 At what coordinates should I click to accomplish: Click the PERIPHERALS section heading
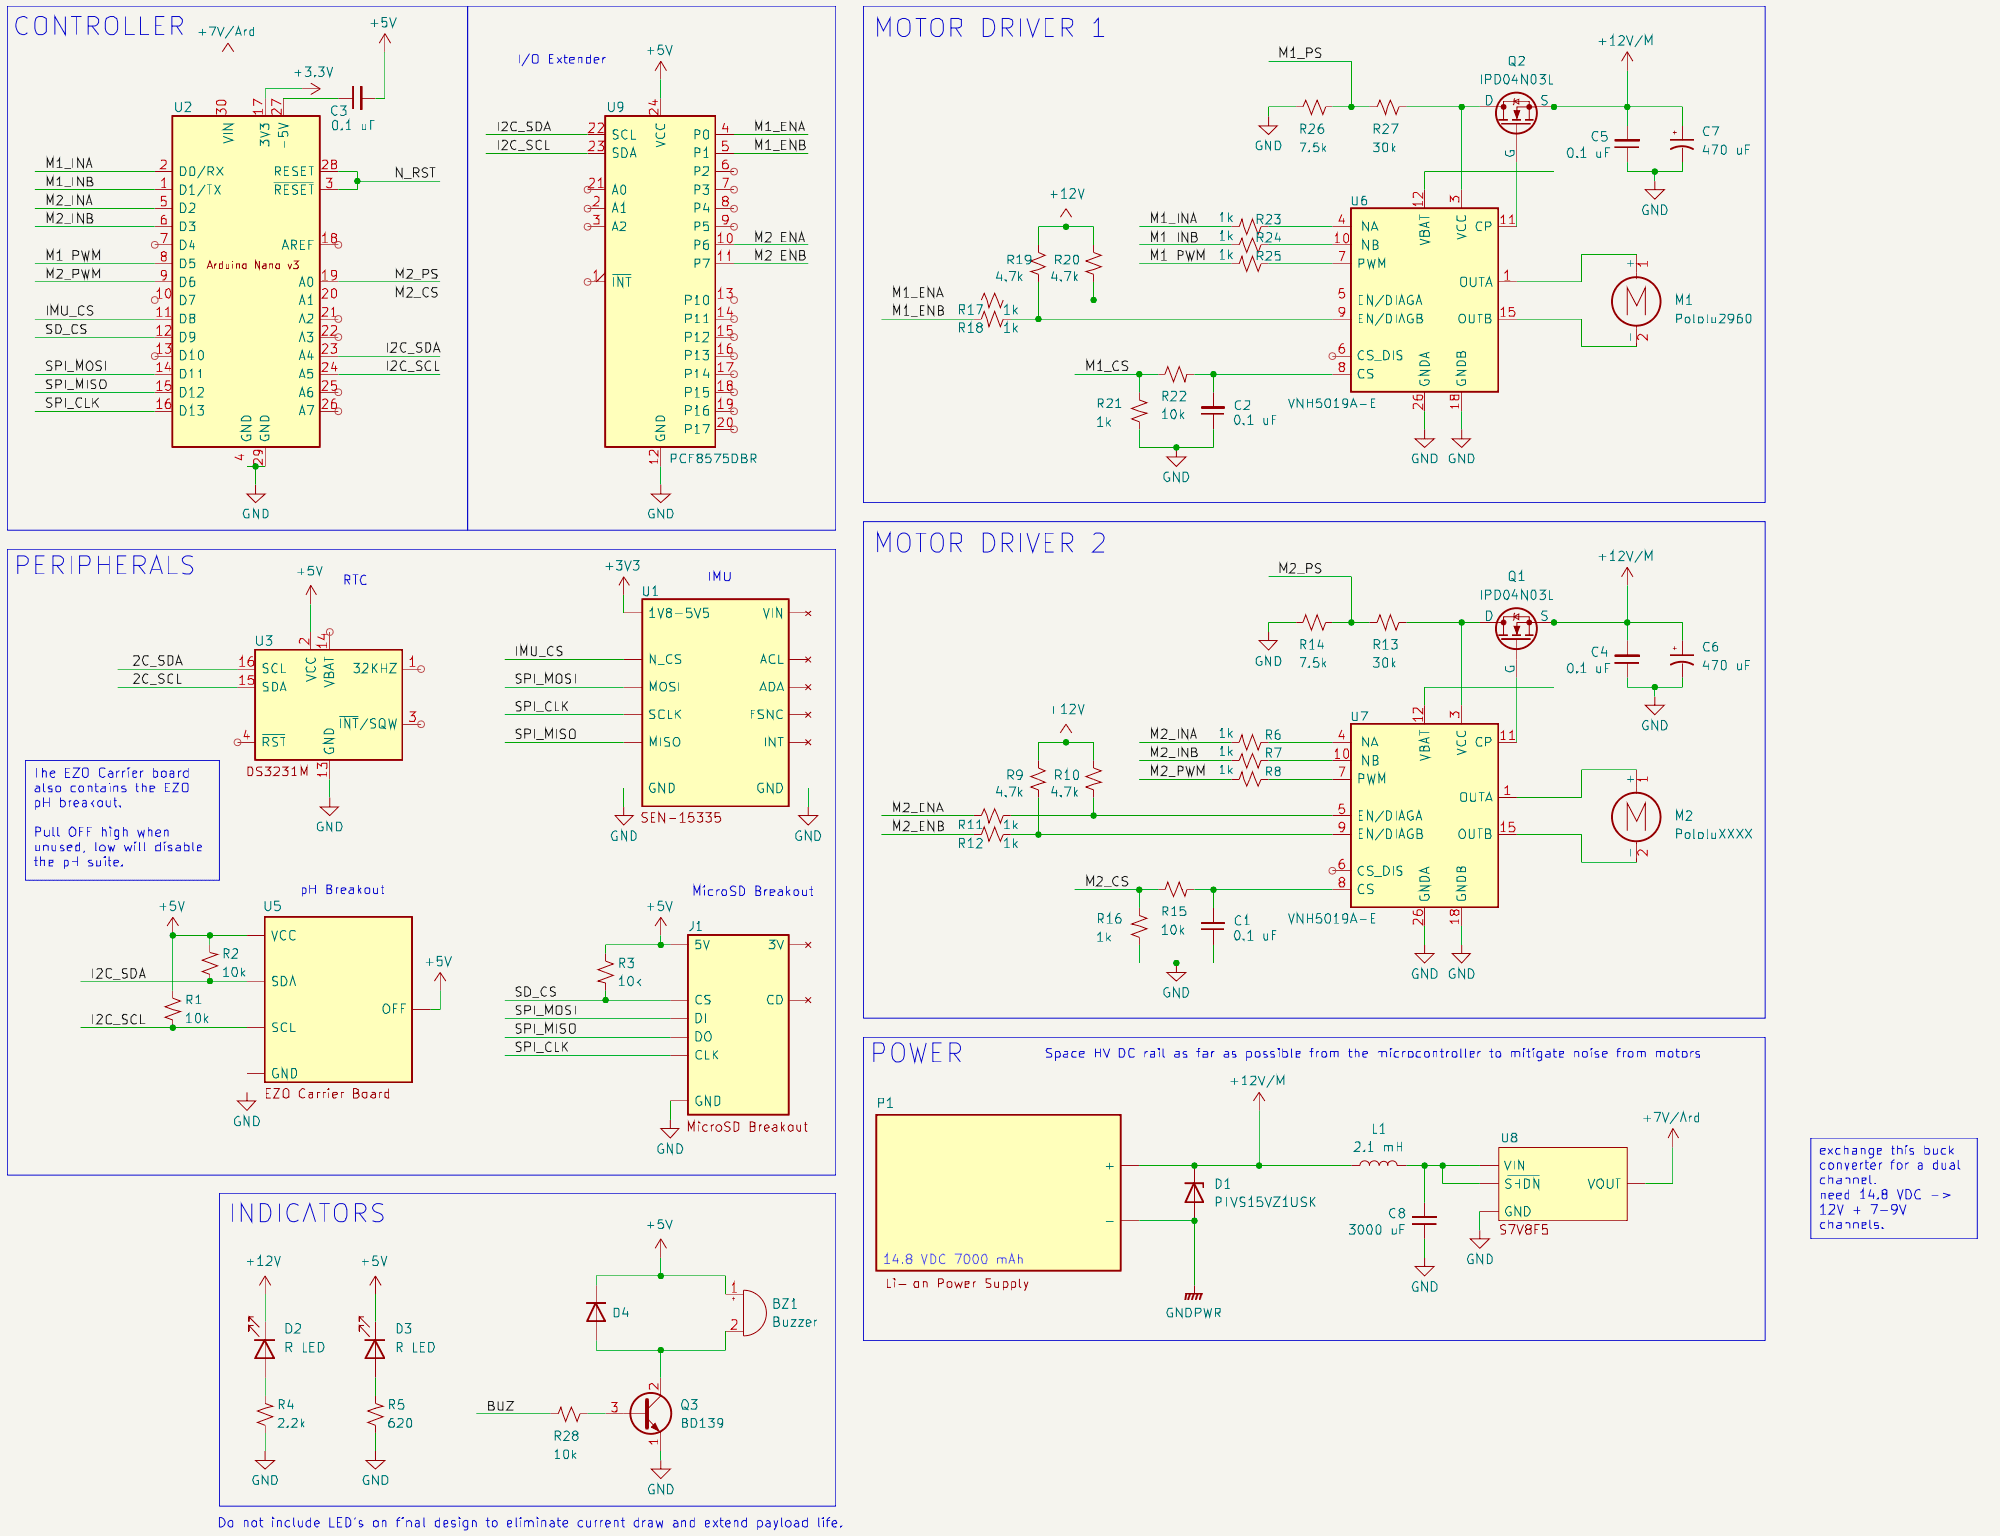pos(105,565)
